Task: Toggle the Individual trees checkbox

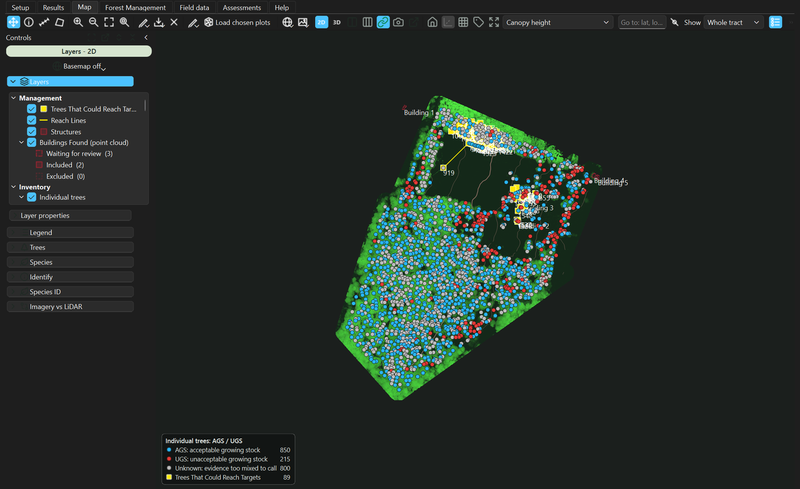Action: point(32,197)
